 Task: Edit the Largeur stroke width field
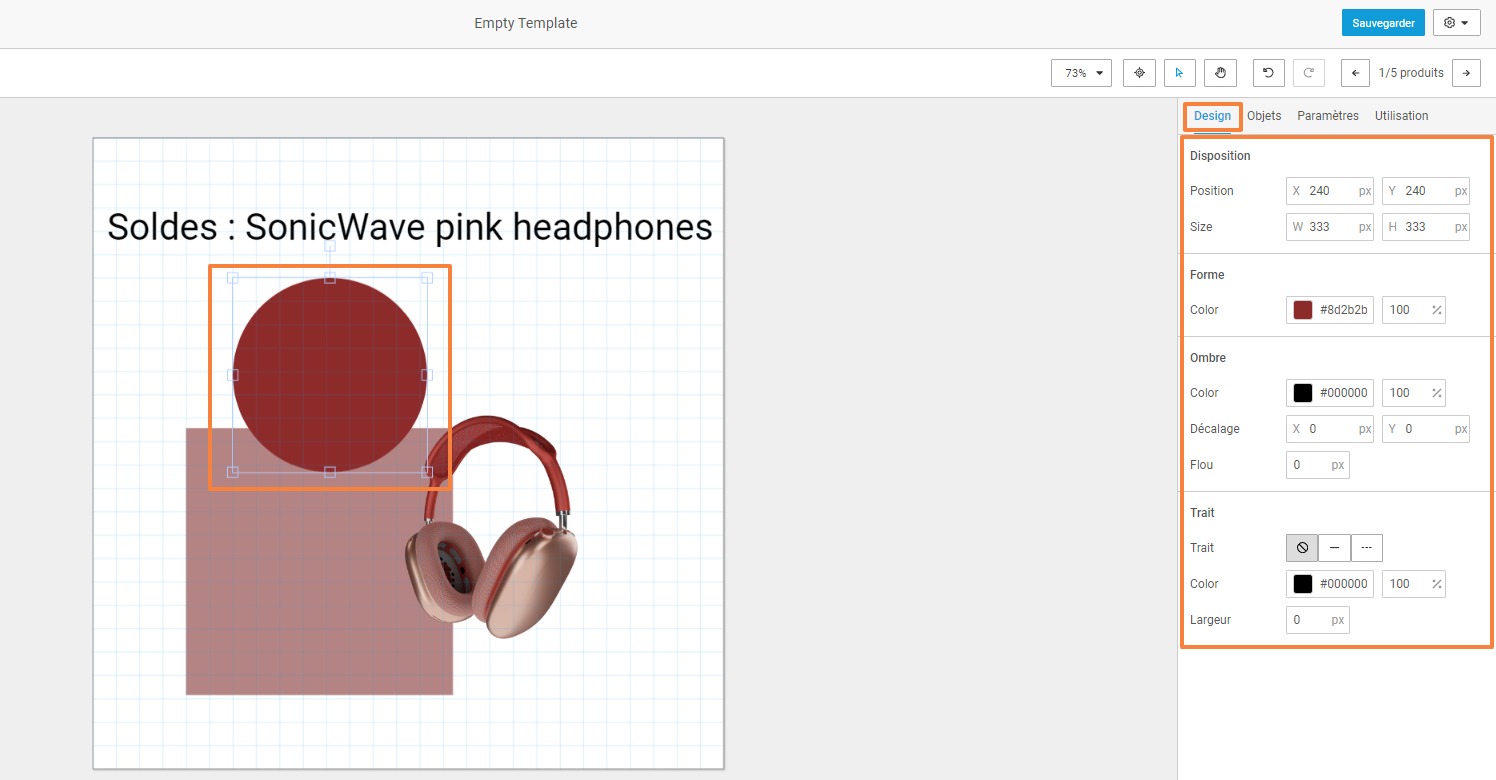click(1318, 620)
